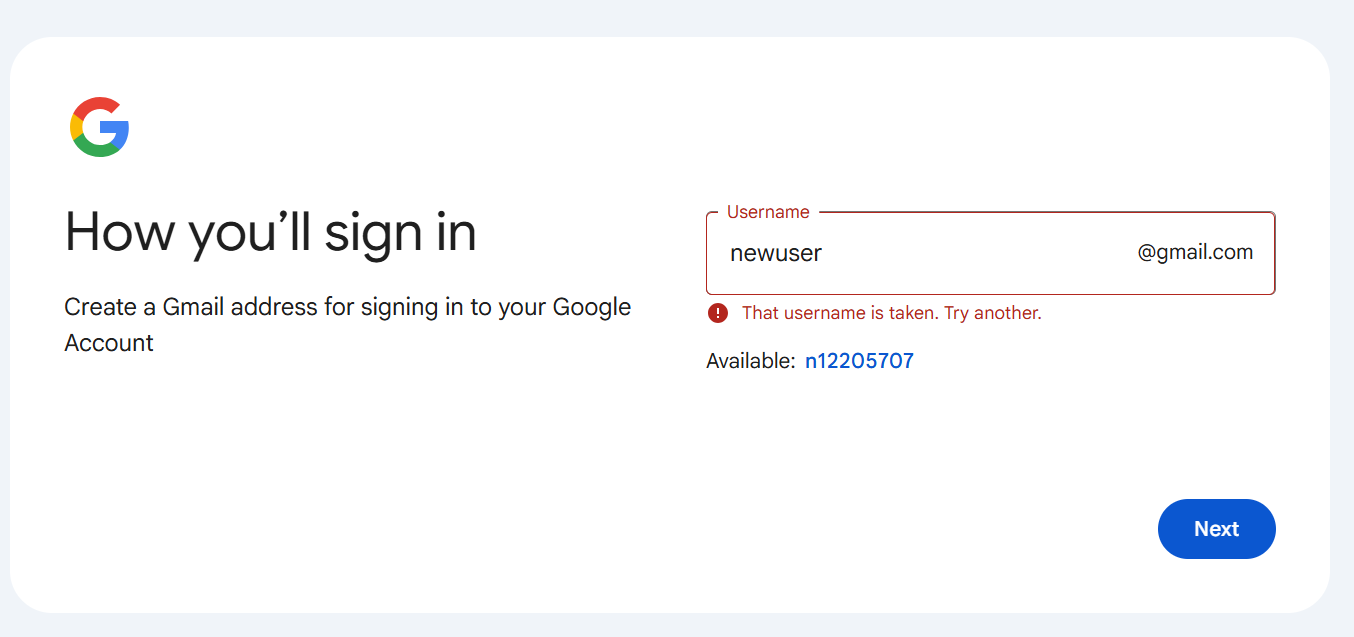The height and width of the screenshot is (637, 1354).
Task: Click the "Available:" label
Action: click(751, 361)
